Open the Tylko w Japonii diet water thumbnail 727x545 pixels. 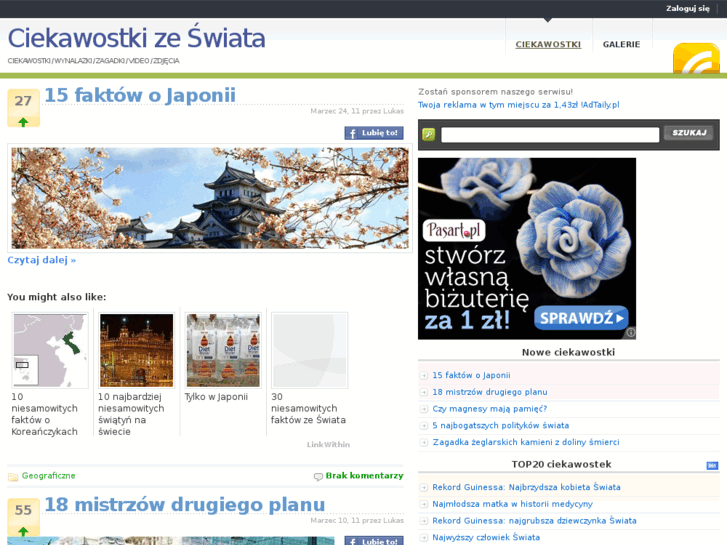(223, 351)
